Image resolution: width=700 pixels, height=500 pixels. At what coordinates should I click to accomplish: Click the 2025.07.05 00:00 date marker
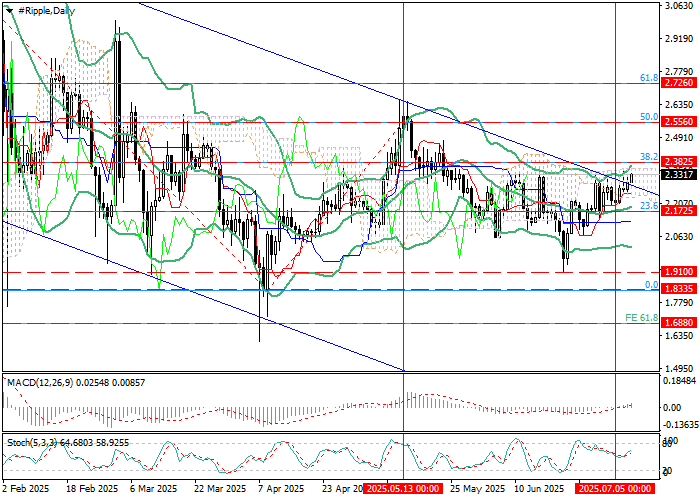tap(616, 488)
